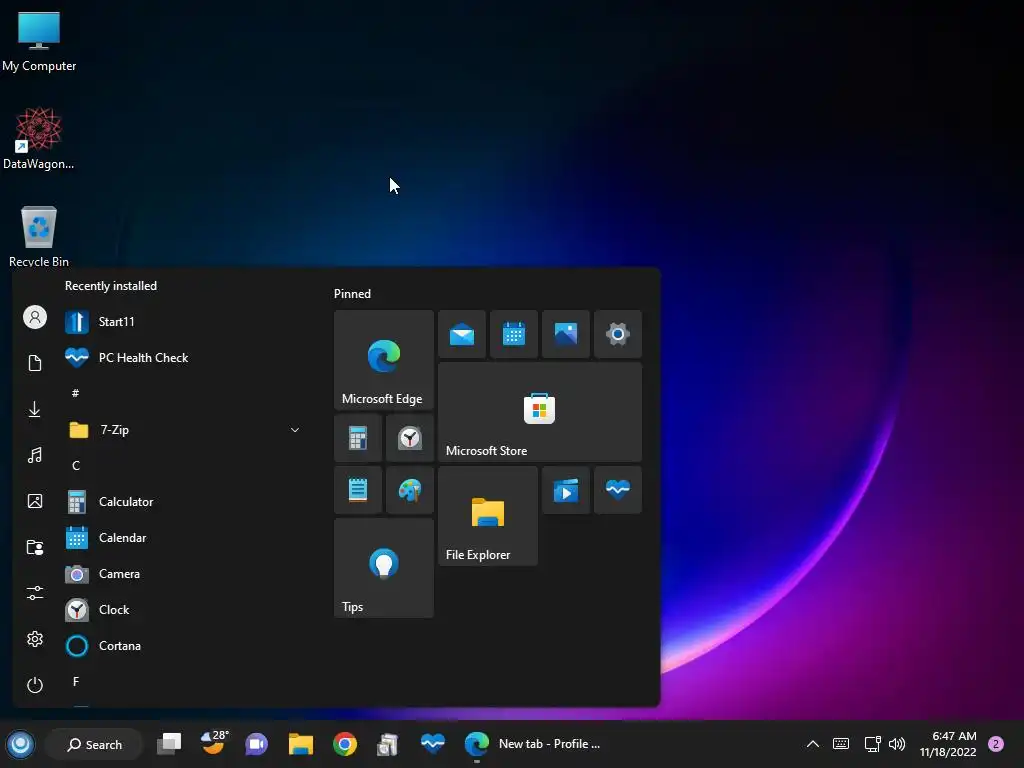The width and height of the screenshot is (1024, 768).
Task: Open Pictures from the Start sidebar
Action: 35,501
